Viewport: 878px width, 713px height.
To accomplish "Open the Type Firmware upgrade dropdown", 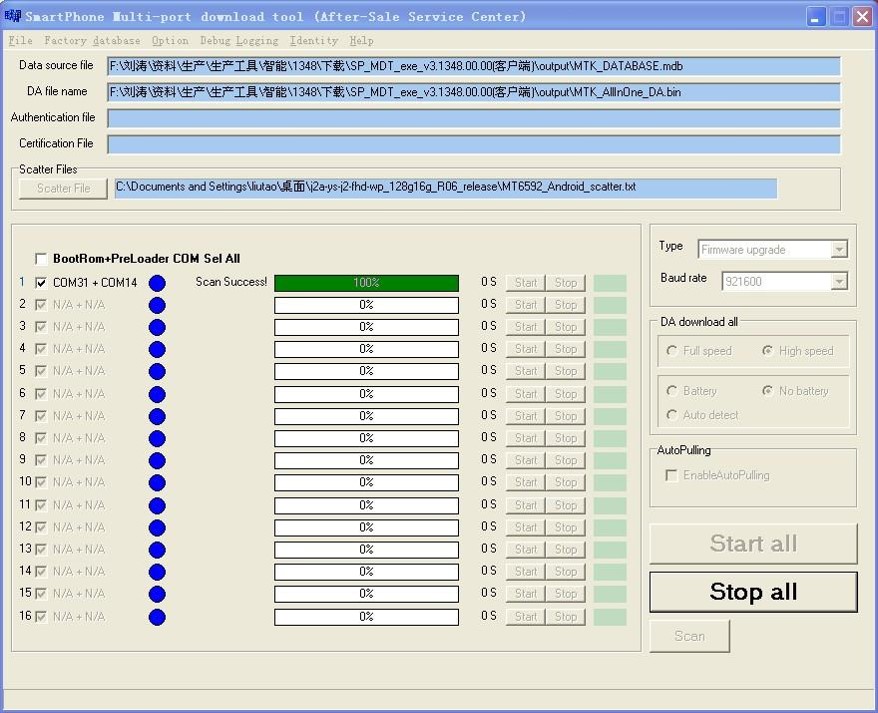I will tap(839, 249).
